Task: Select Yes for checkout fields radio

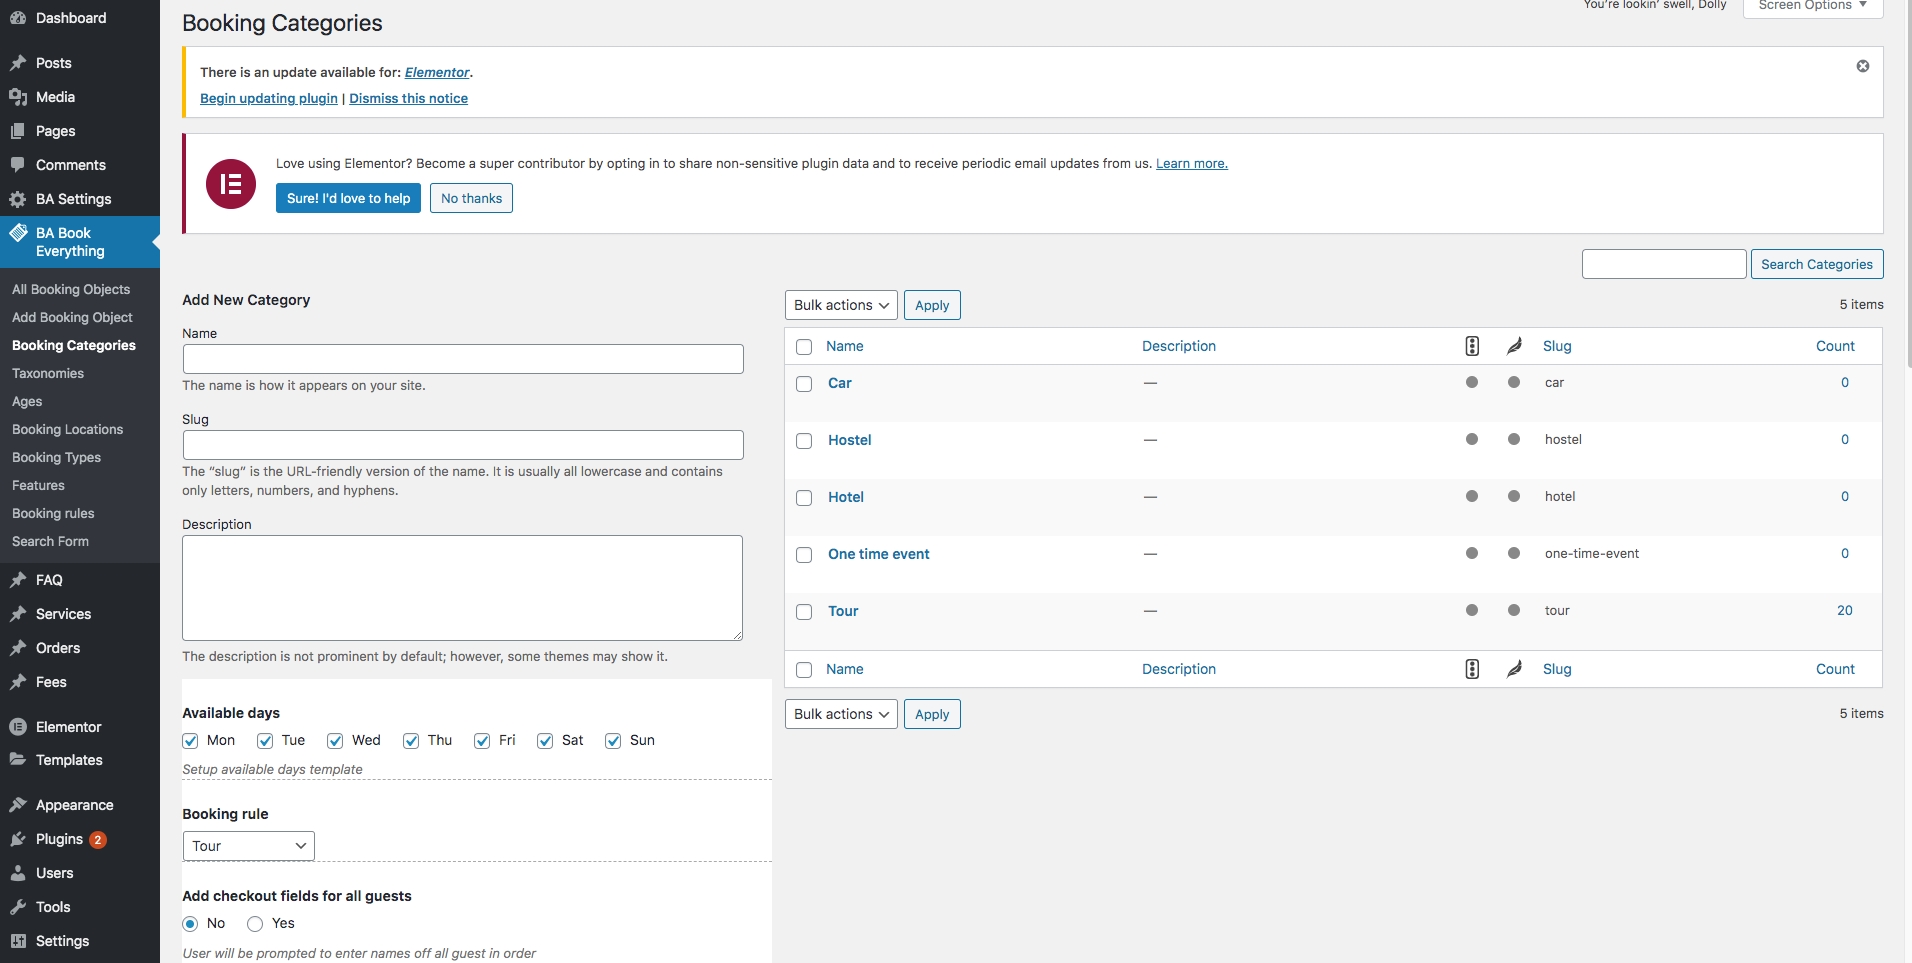Action: click(x=255, y=924)
